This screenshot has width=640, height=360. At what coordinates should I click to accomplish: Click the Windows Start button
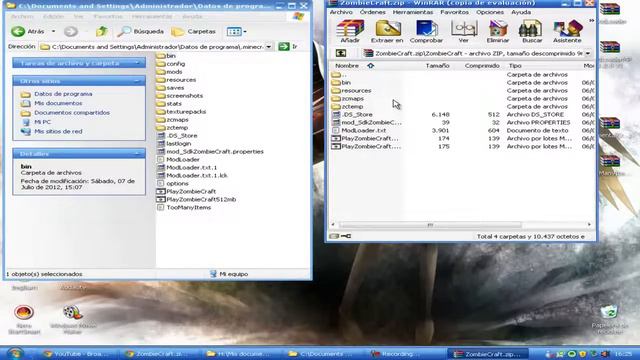(16, 353)
